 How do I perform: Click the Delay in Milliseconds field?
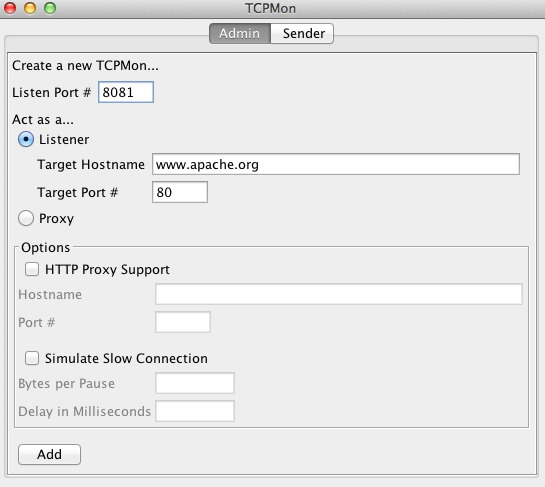[x=195, y=411]
